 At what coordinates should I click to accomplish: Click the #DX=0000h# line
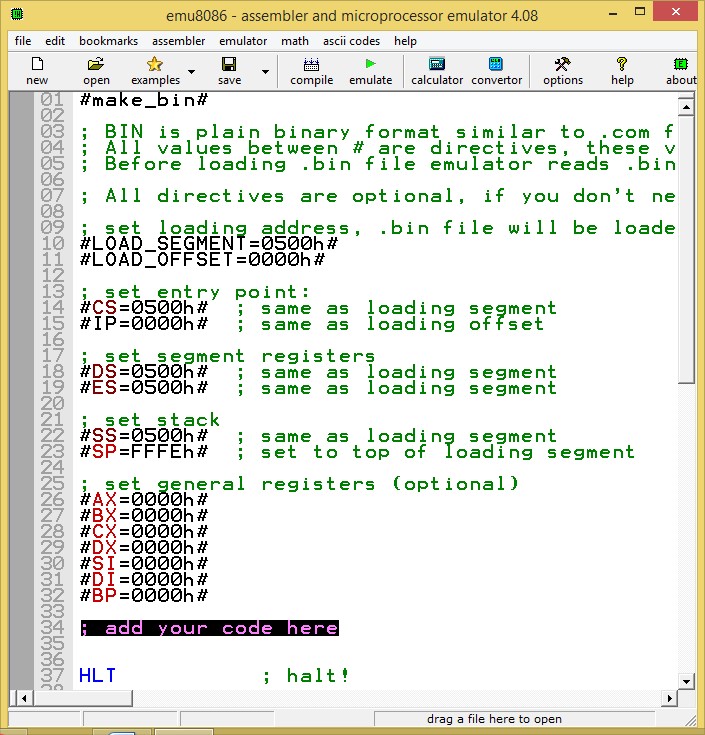click(143, 548)
